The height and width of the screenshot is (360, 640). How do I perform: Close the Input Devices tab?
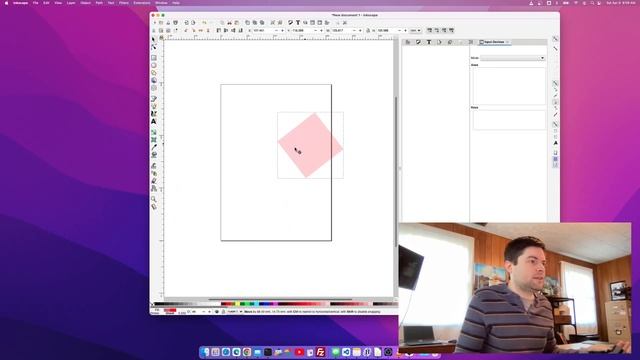pyautogui.click(x=507, y=42)
